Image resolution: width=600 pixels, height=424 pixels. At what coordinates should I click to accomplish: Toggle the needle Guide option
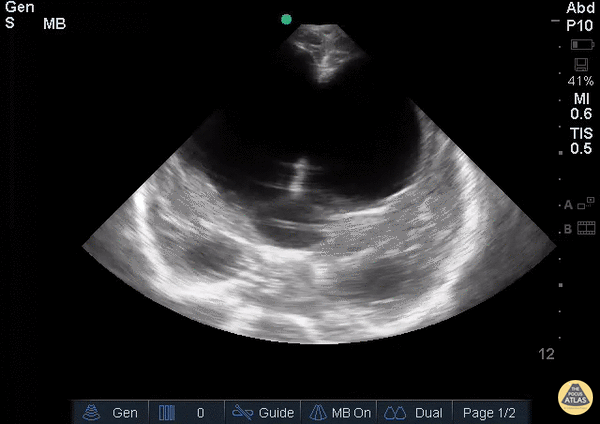point(262,413)
